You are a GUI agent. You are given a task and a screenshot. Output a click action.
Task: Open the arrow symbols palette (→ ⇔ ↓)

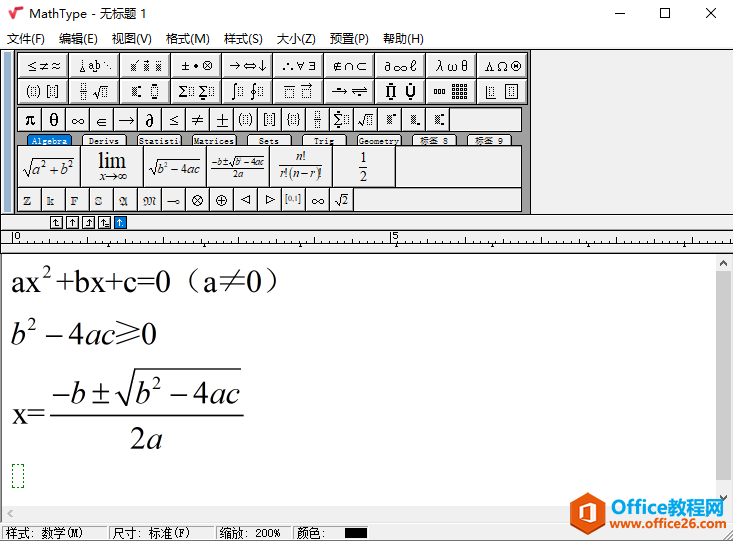tap(247, 66)
